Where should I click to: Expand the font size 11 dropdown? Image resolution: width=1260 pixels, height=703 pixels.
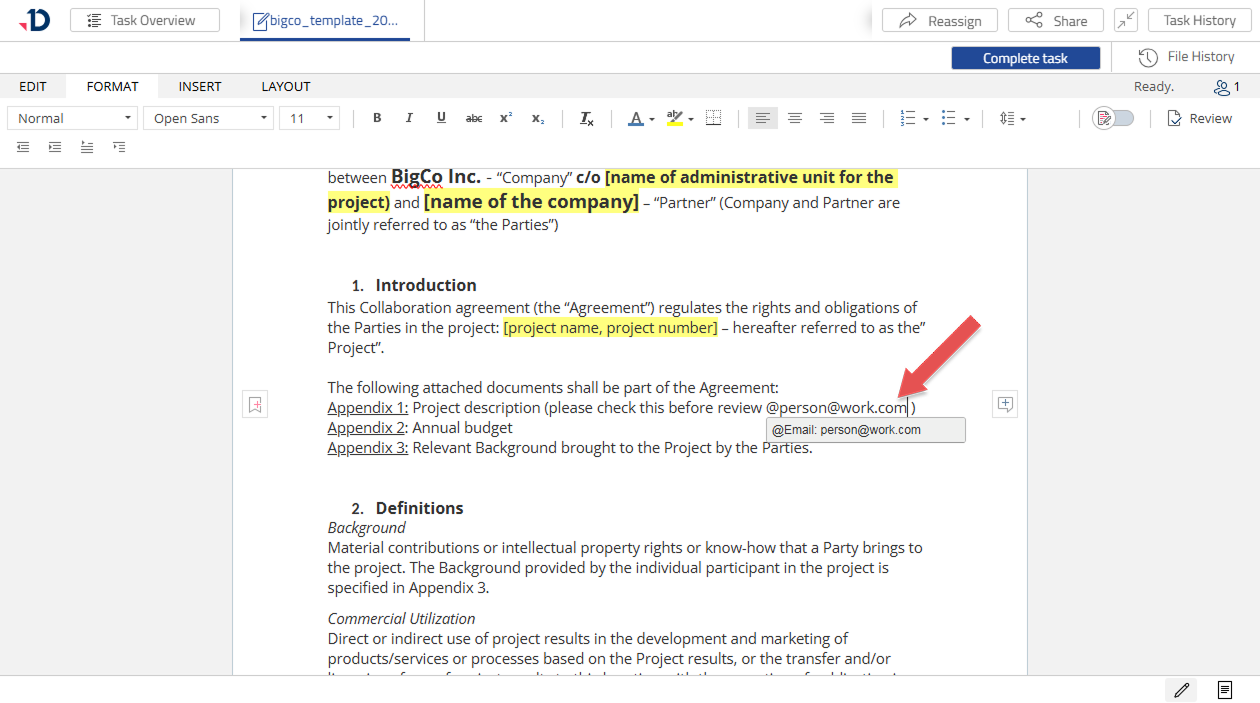point(310,118)
